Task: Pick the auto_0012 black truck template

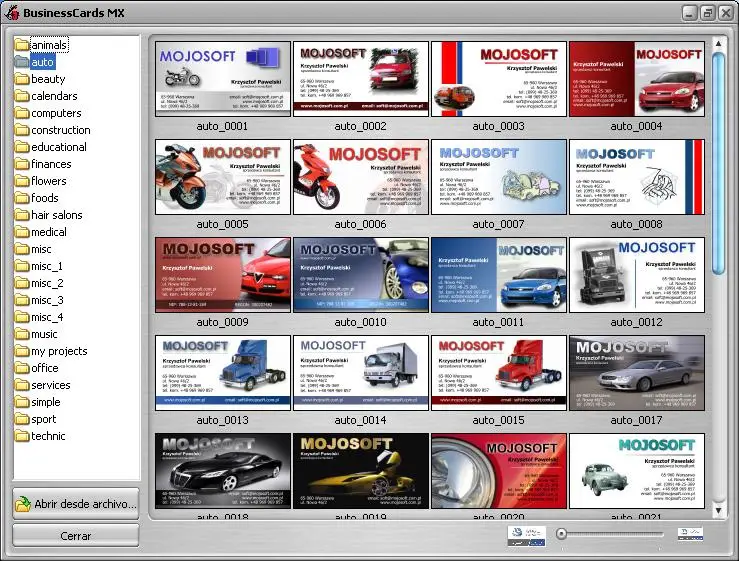Action: point(637,275)
